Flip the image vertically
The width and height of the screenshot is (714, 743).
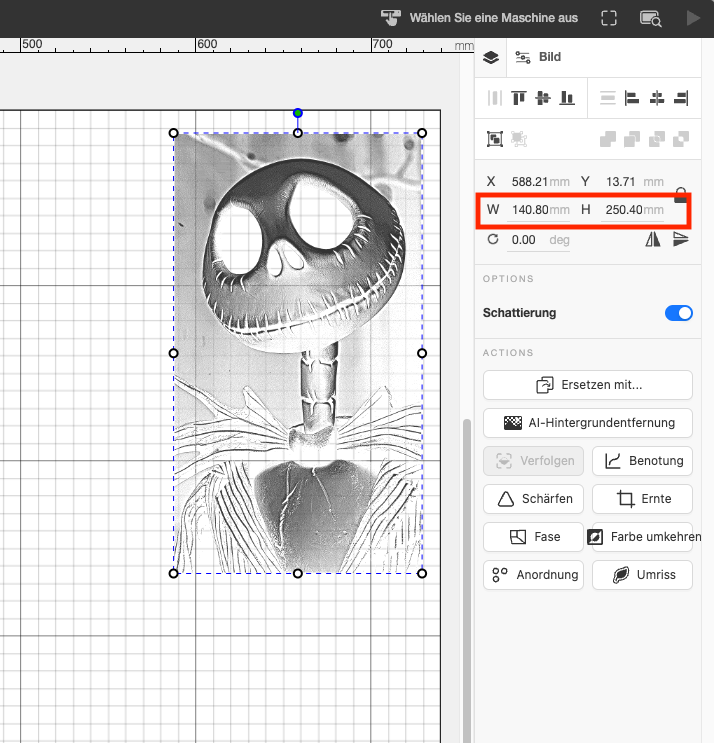(680, 239)
